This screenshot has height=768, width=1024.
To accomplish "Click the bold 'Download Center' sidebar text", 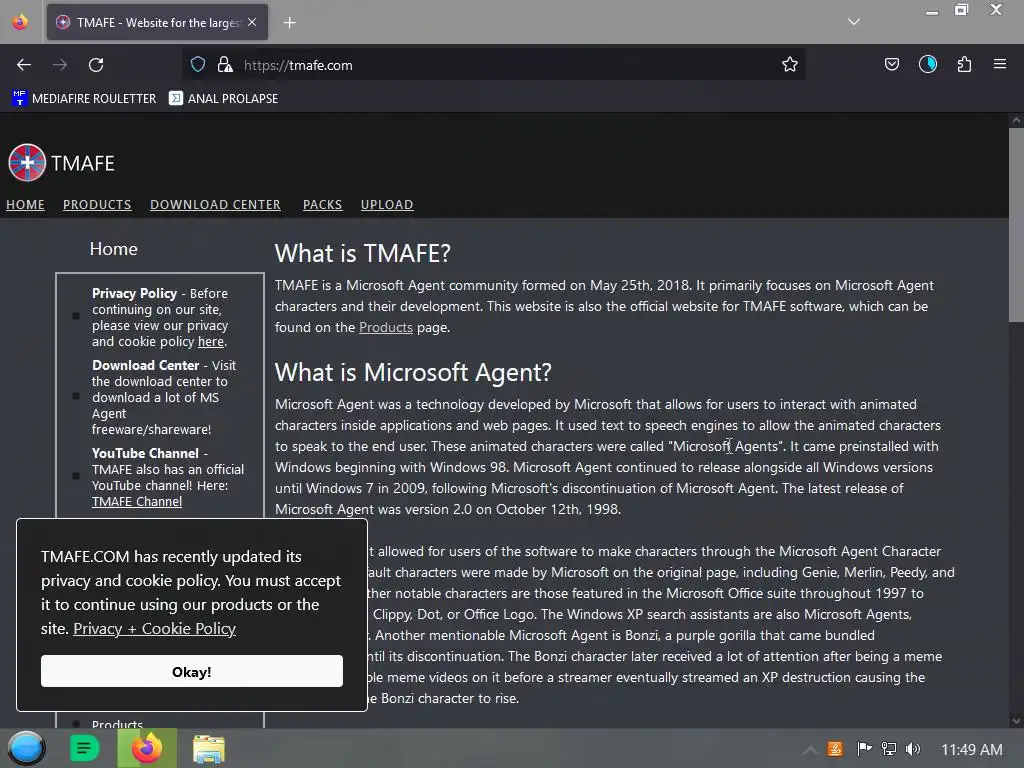I will pos(146,365).
